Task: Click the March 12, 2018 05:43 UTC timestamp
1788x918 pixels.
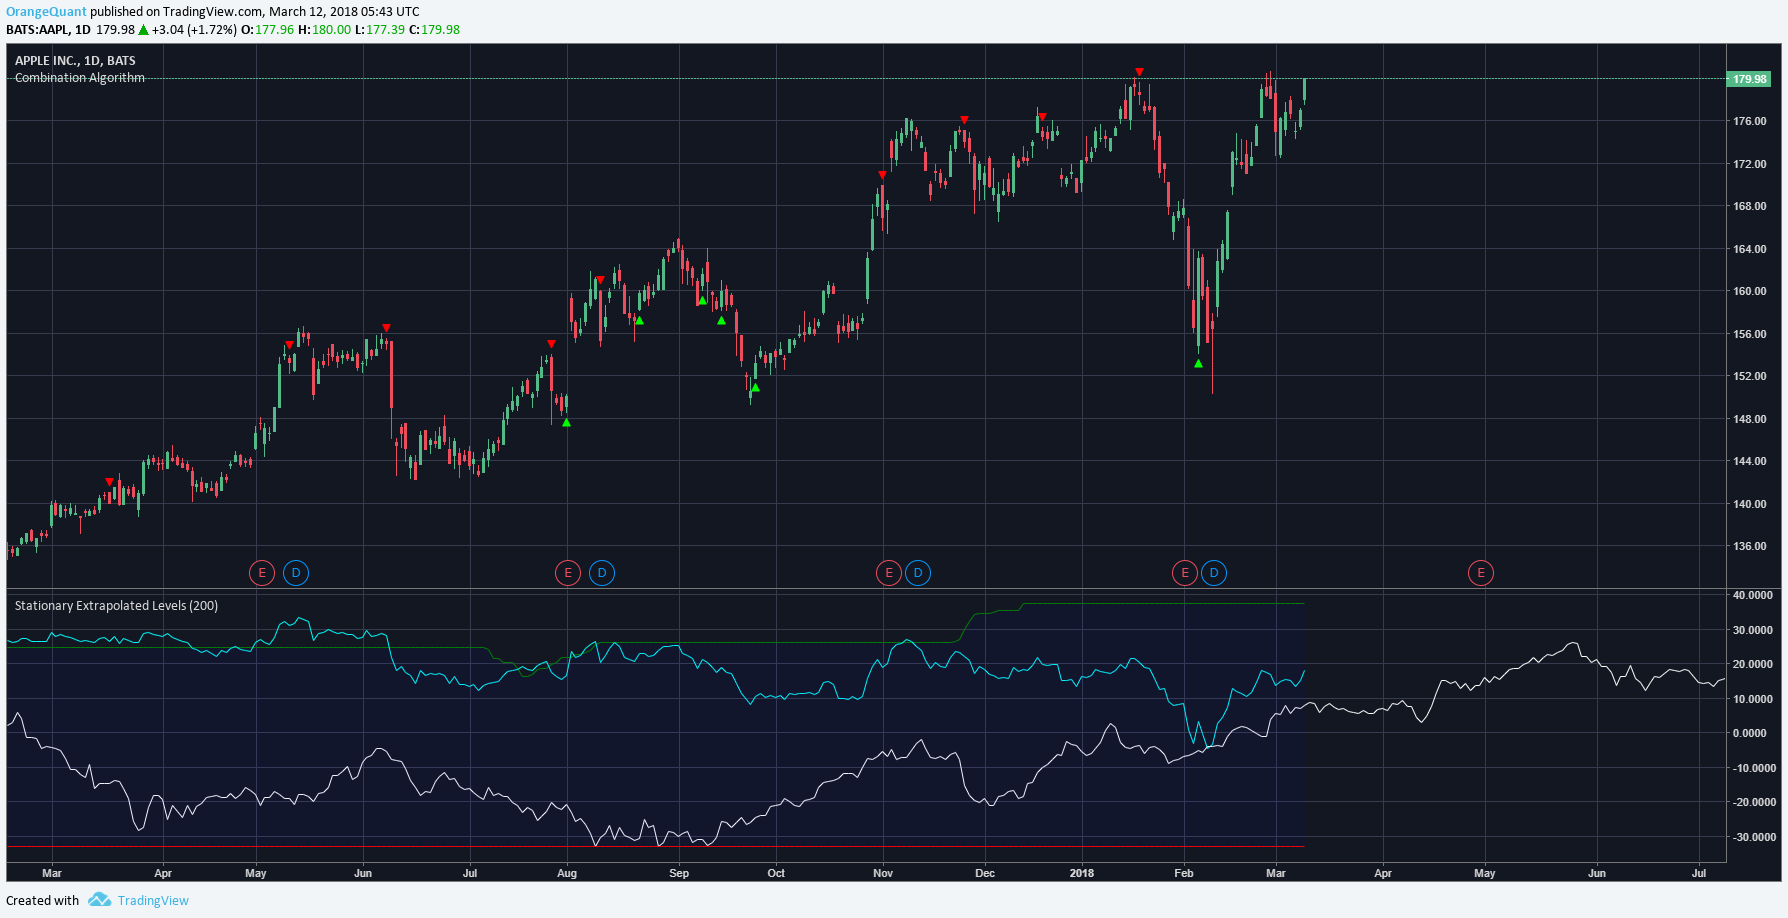Action: pos(344,12)
